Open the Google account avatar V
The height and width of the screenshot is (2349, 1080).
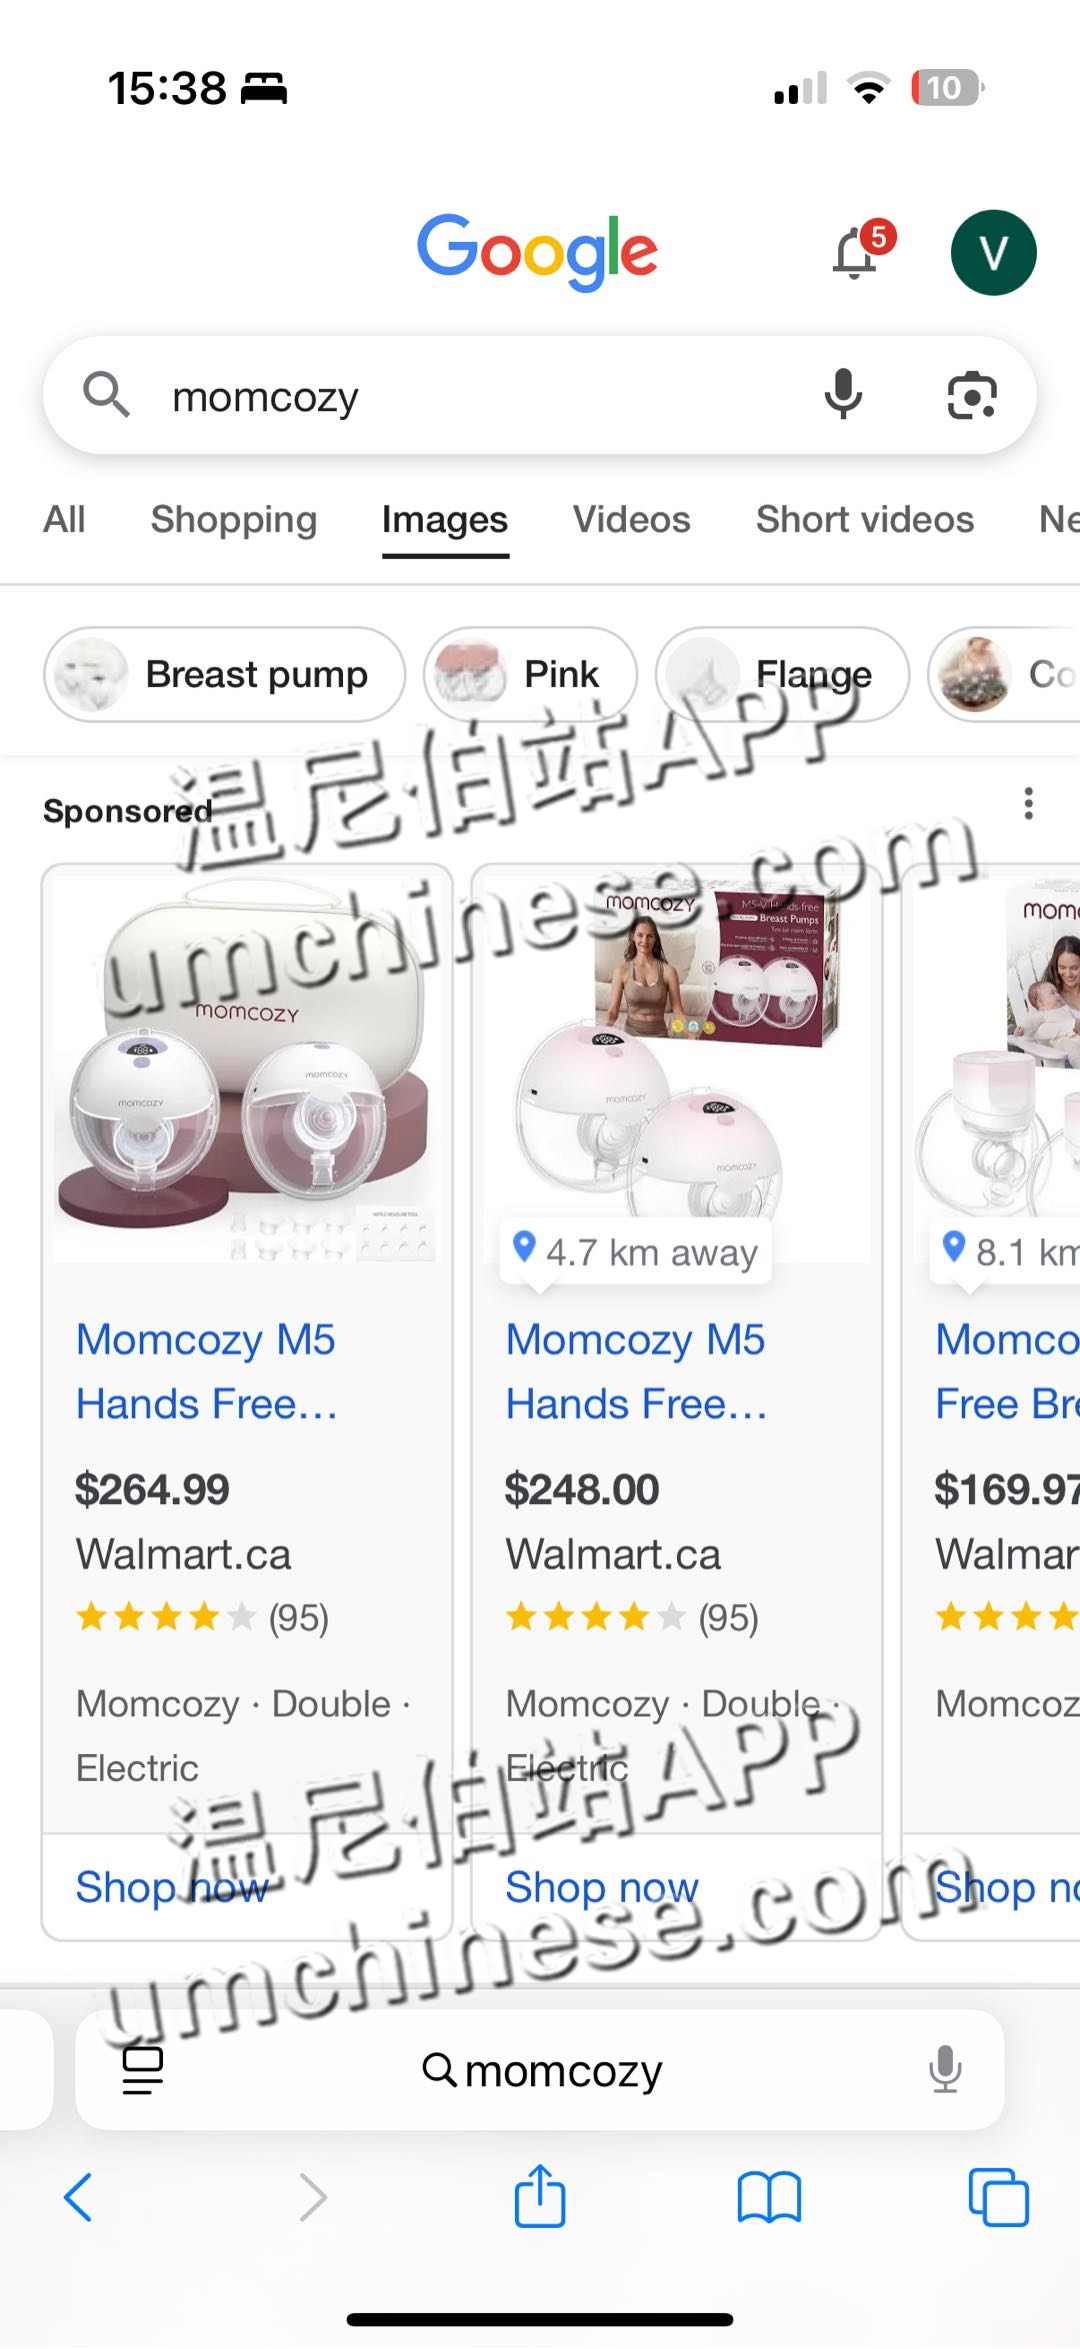[993, 252]
